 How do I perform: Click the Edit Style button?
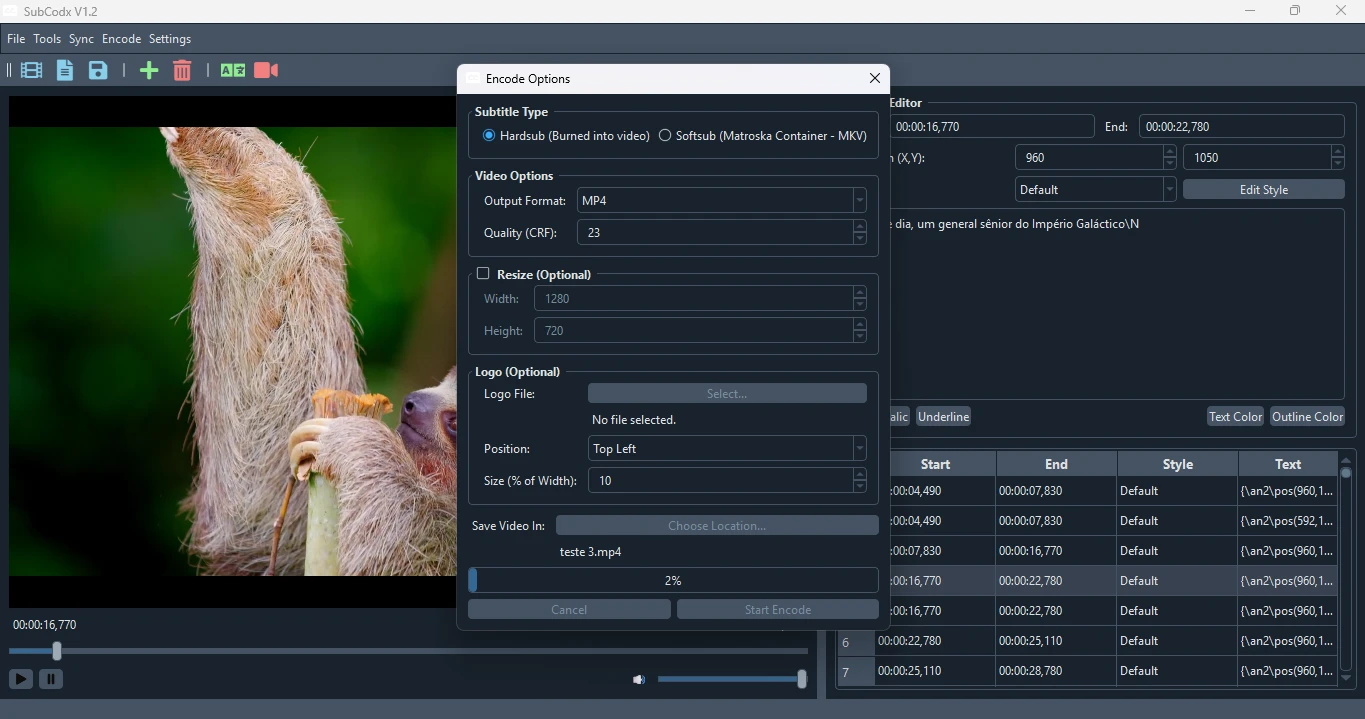click(x=1263, y=190)
